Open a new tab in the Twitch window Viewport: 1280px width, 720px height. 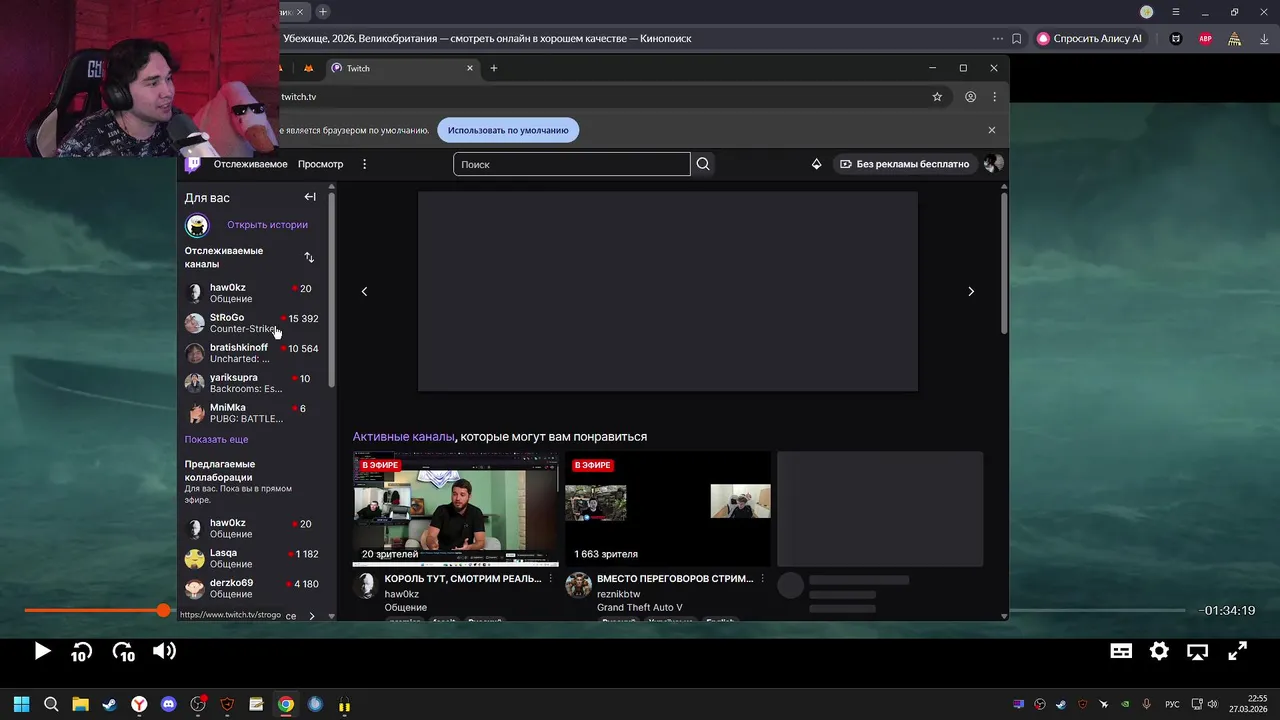[494, 68]
